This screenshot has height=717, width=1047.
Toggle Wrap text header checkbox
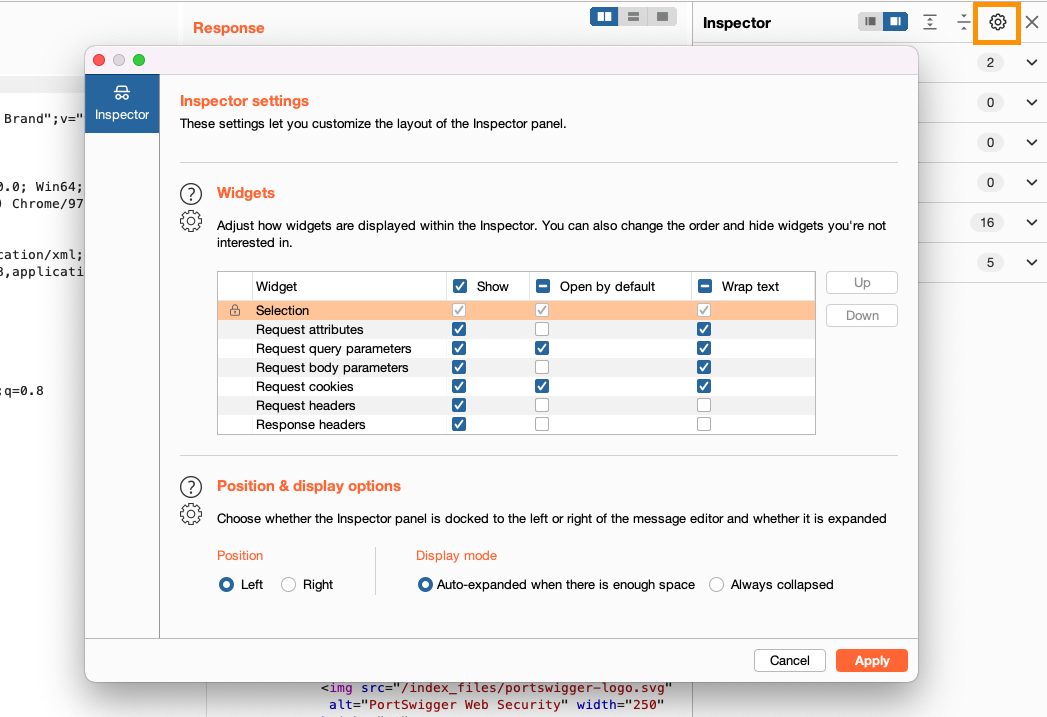(x=704, y=286)
